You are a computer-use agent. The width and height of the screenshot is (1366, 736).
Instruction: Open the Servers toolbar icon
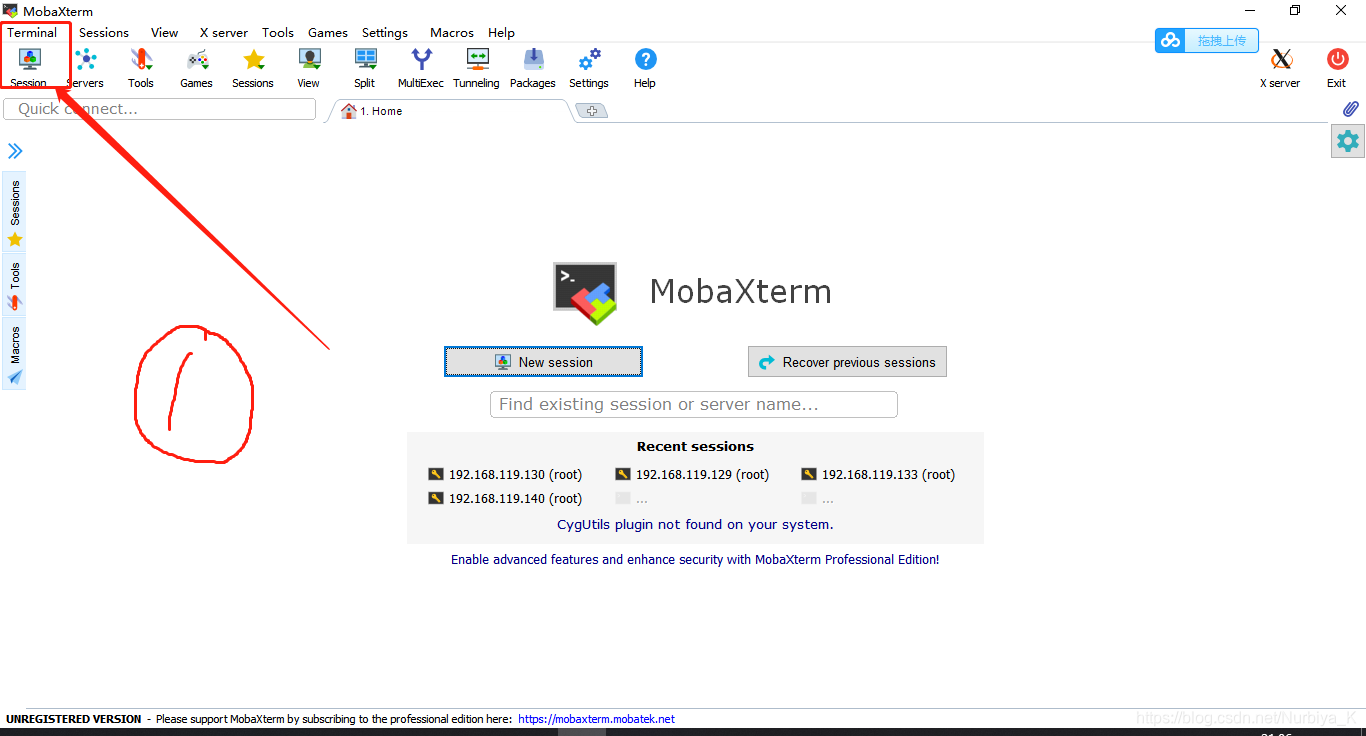coord(85,67)
